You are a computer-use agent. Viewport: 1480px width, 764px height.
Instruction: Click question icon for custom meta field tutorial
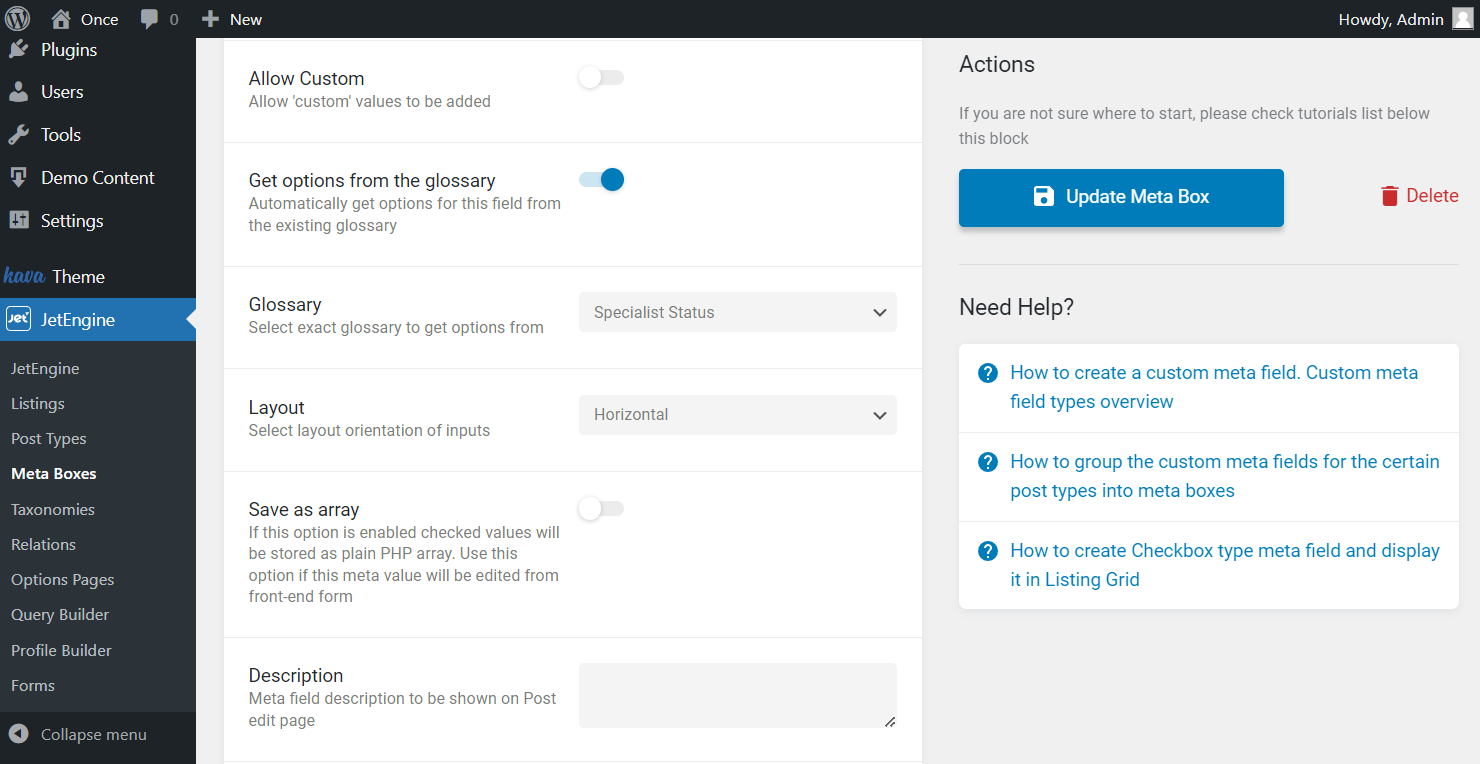[987, 373]
